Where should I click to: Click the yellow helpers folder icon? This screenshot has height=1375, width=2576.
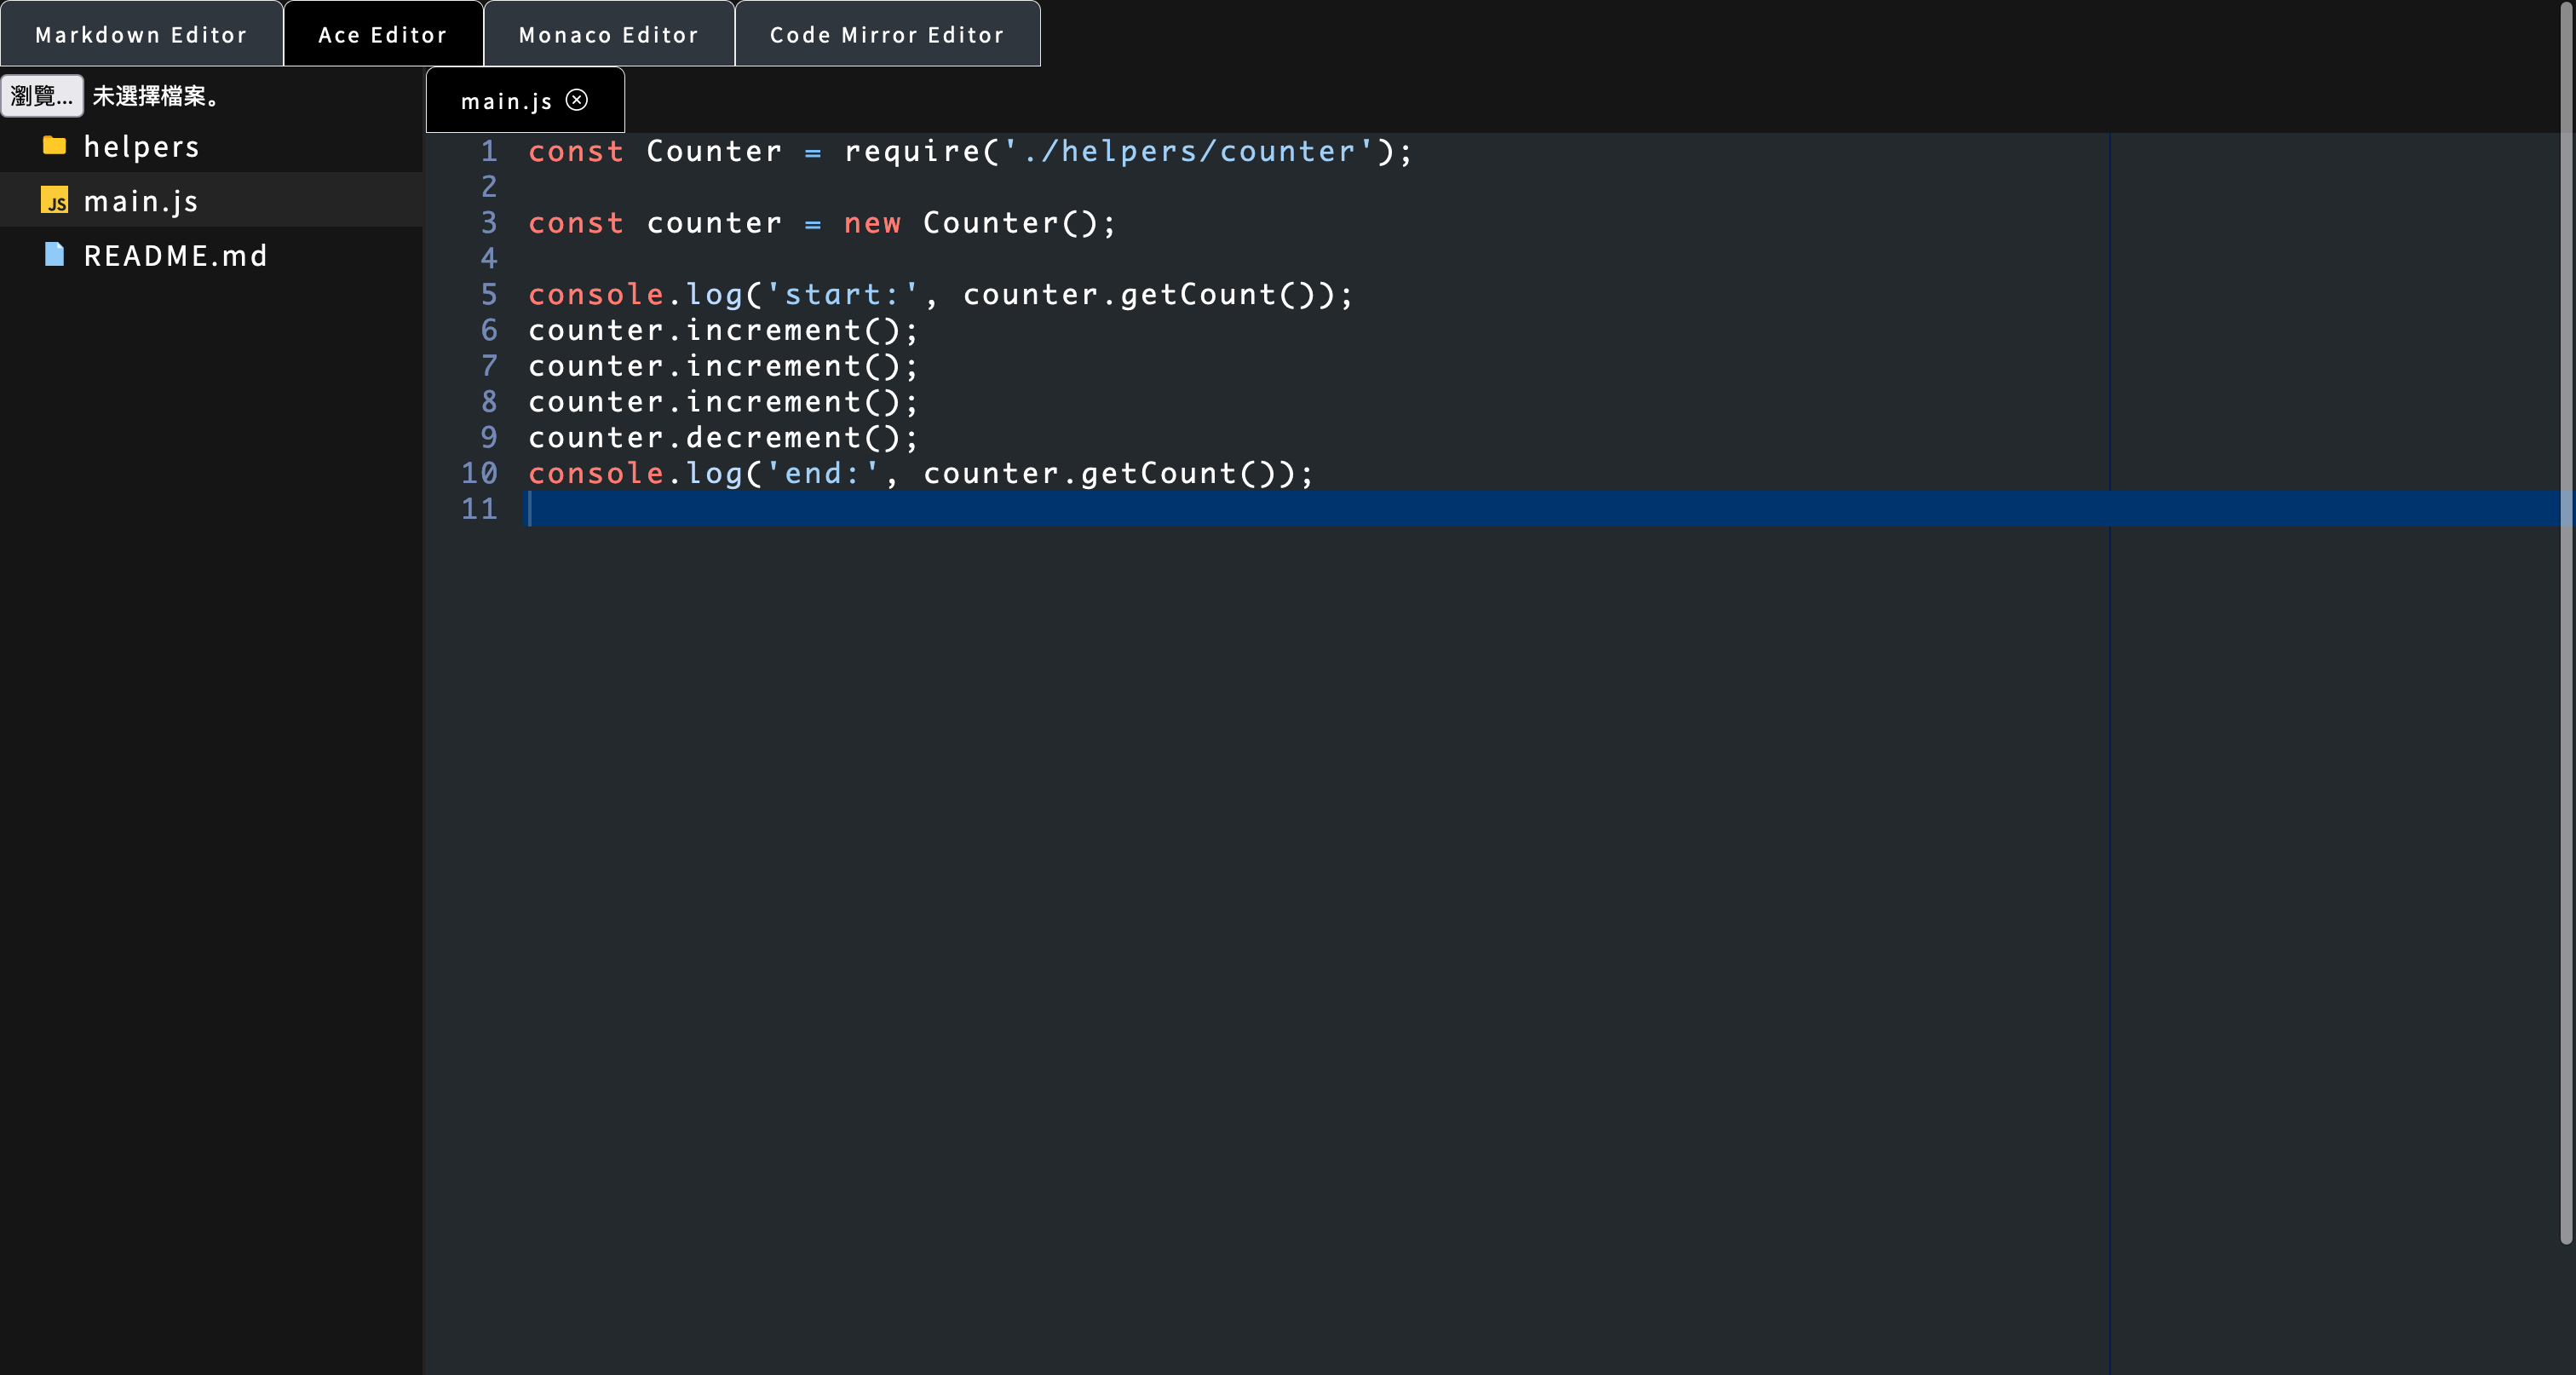coord(54,146)
